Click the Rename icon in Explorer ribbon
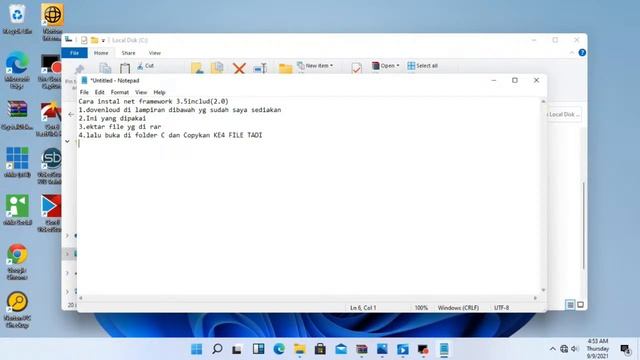This screenshot has width=640, height=360. [260, 68]
